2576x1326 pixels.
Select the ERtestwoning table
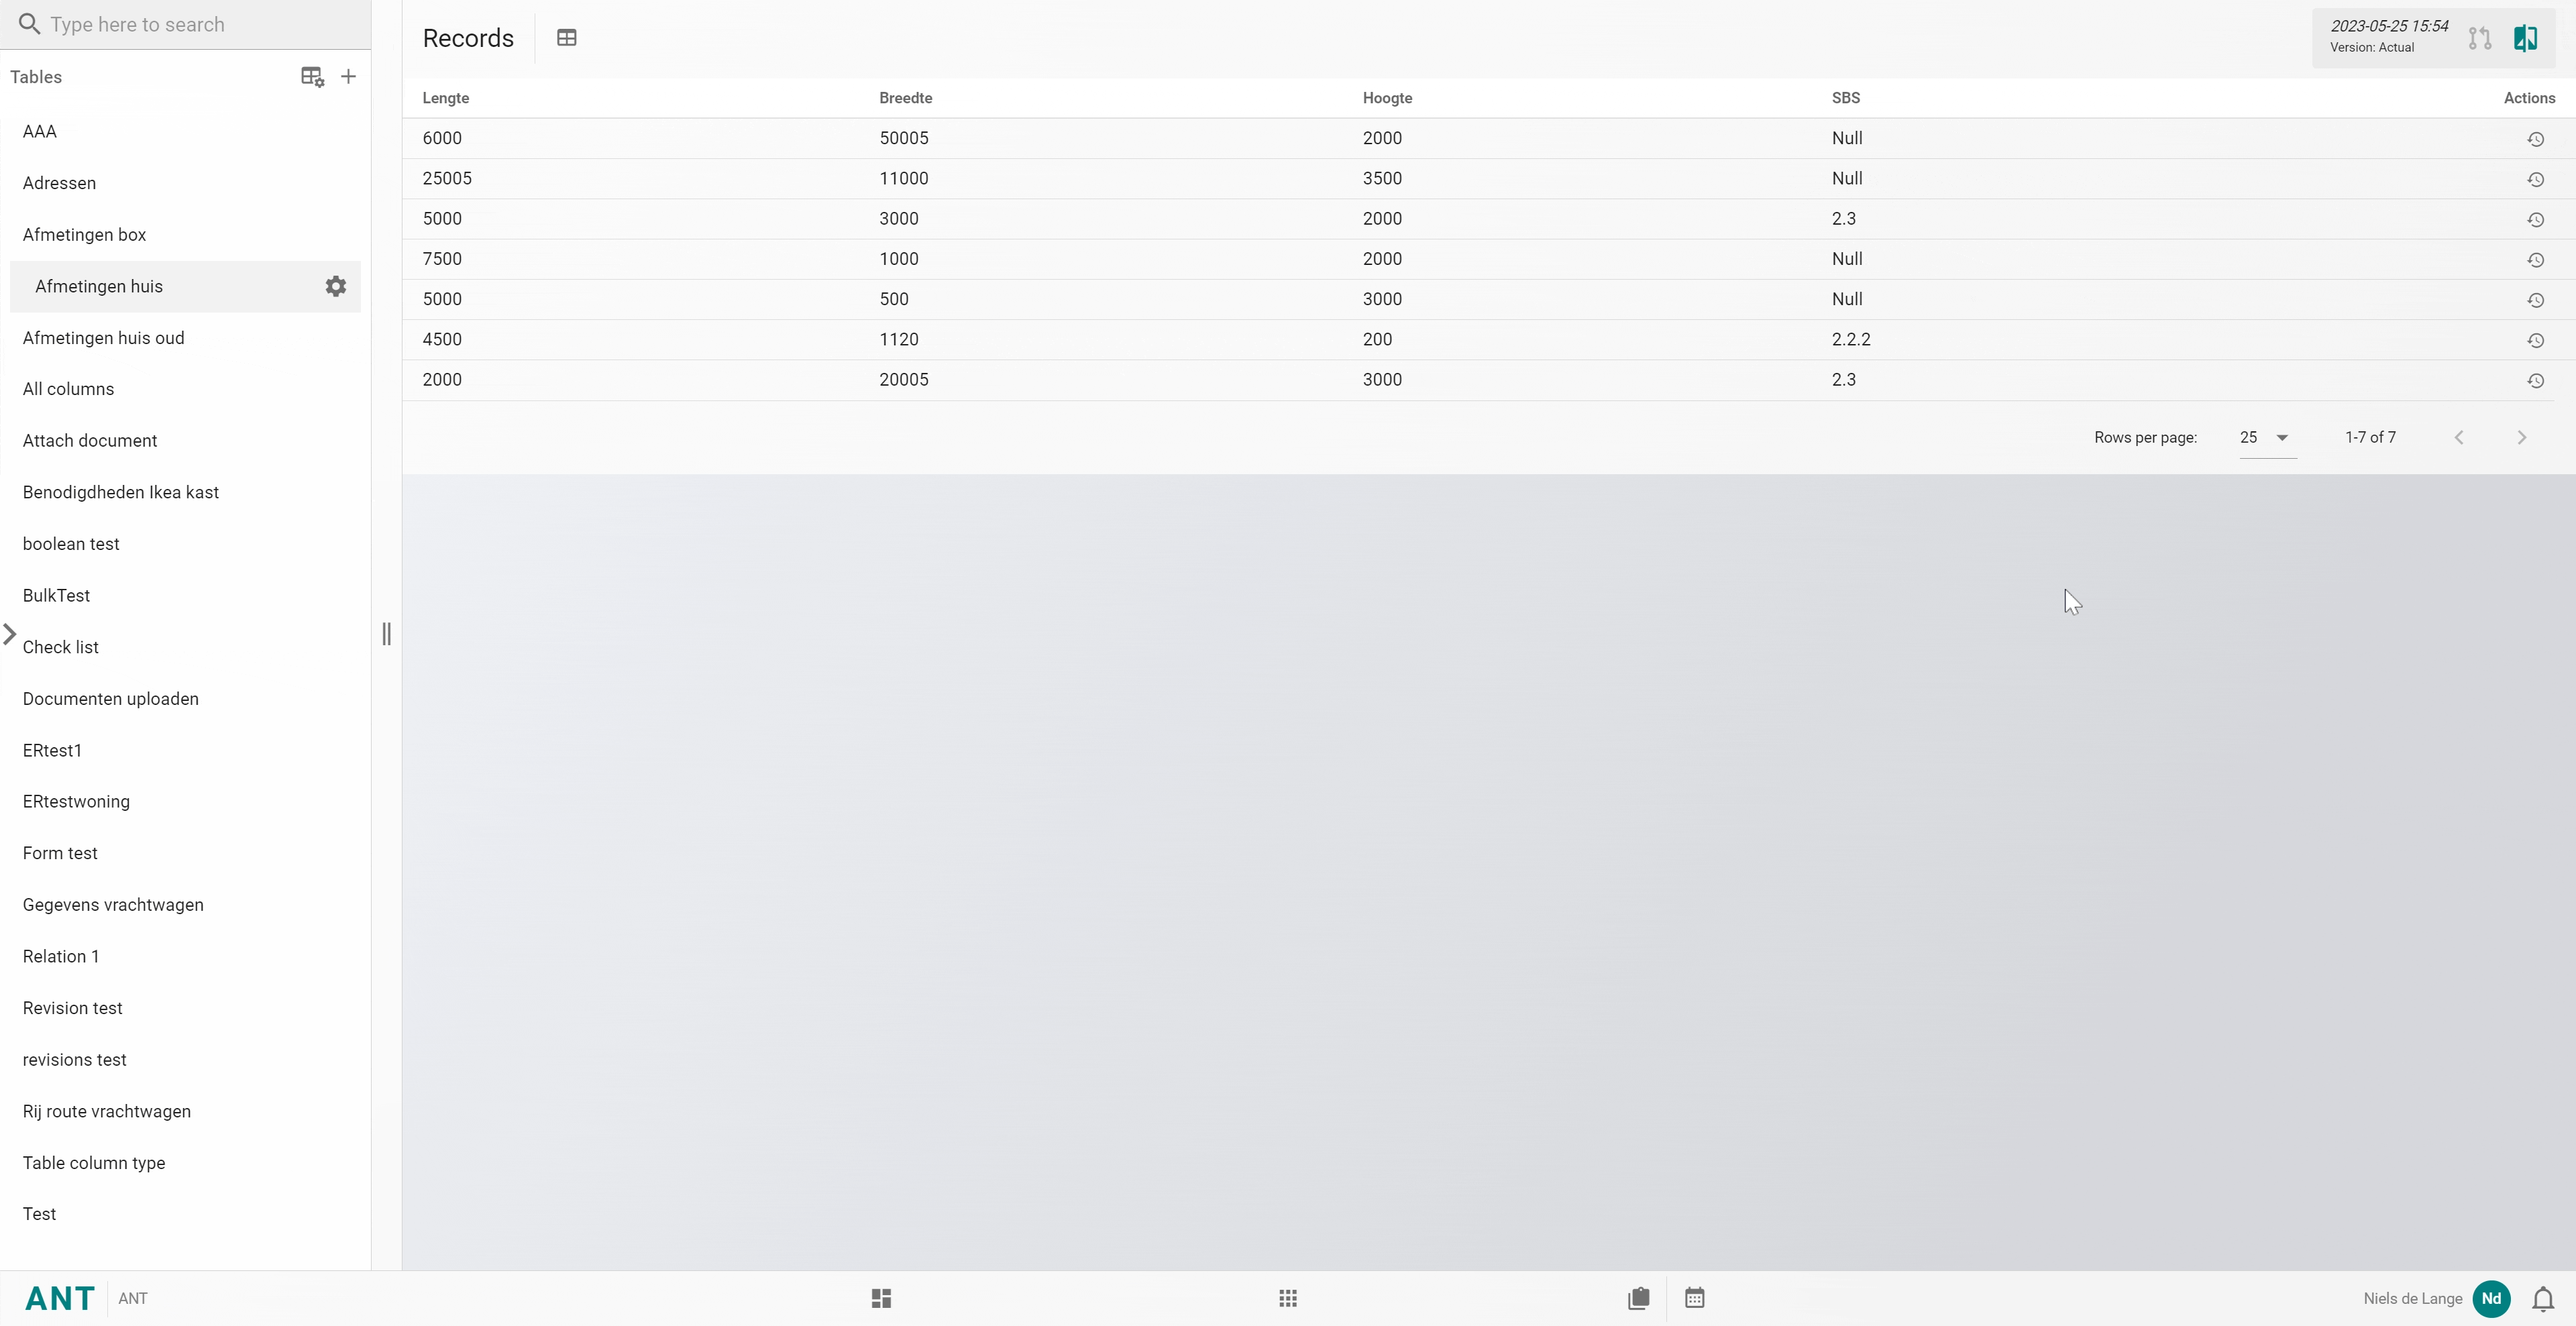[185, 802]
